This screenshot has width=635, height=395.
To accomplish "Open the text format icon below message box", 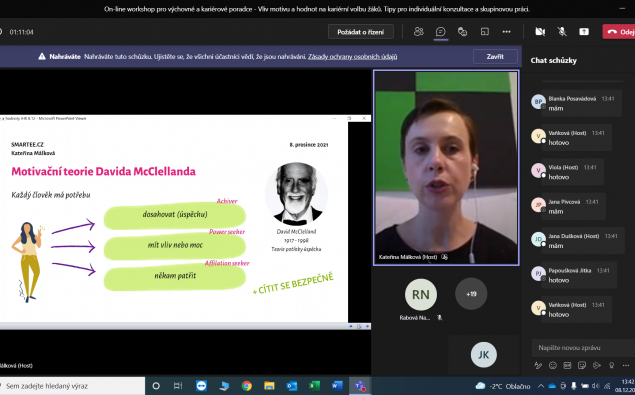I will point(538,365).
